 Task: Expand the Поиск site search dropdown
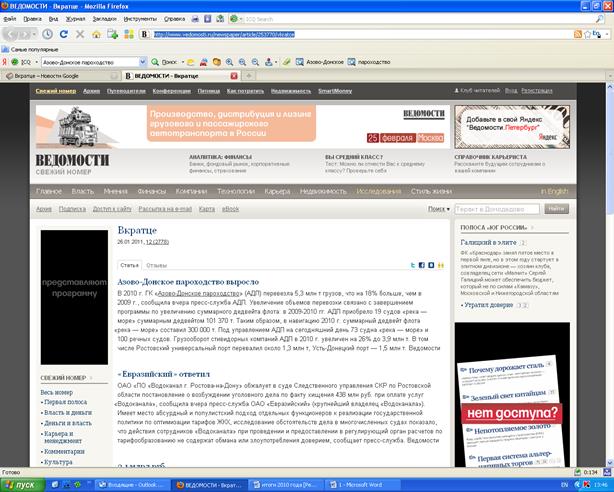439,209
